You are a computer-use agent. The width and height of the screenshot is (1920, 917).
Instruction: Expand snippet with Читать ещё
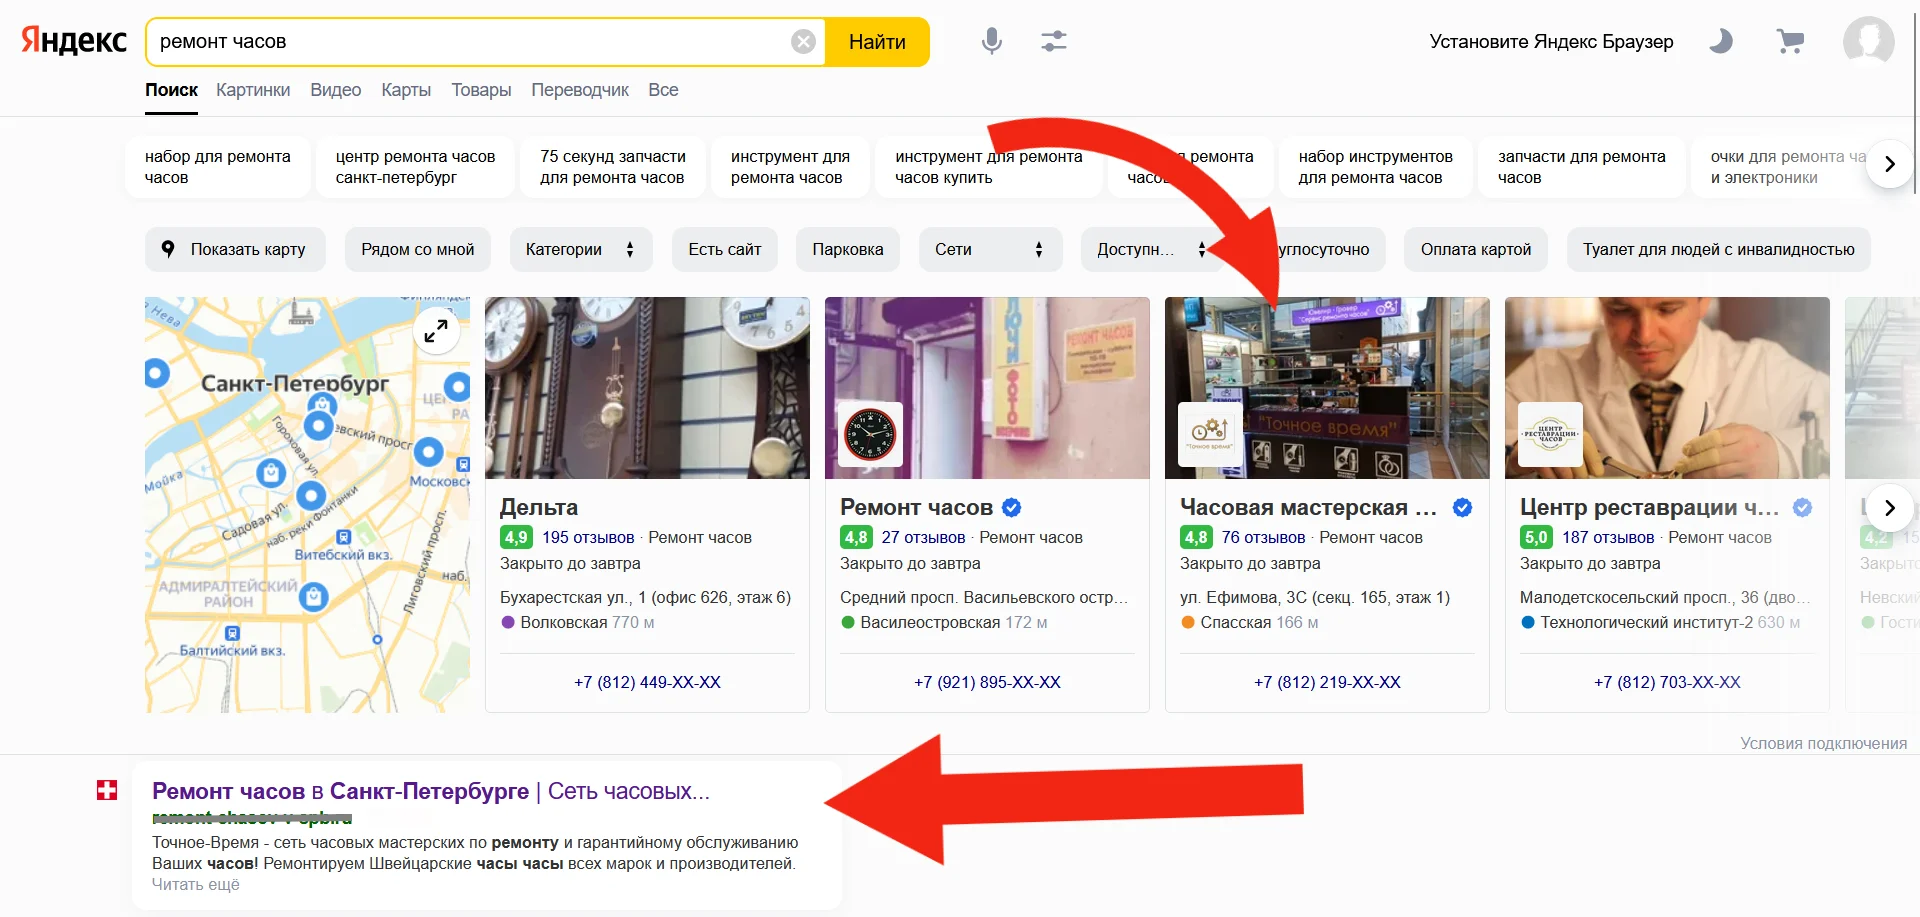196,885
